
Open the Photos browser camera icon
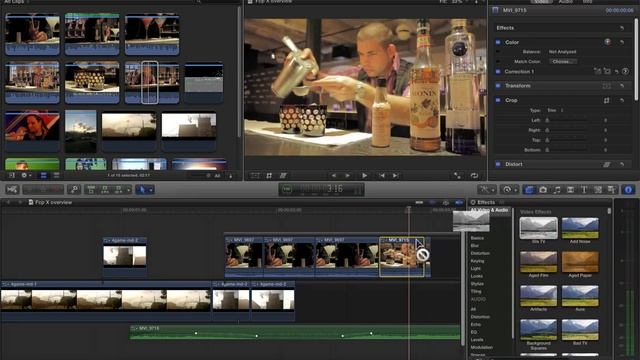coord(543,189)
